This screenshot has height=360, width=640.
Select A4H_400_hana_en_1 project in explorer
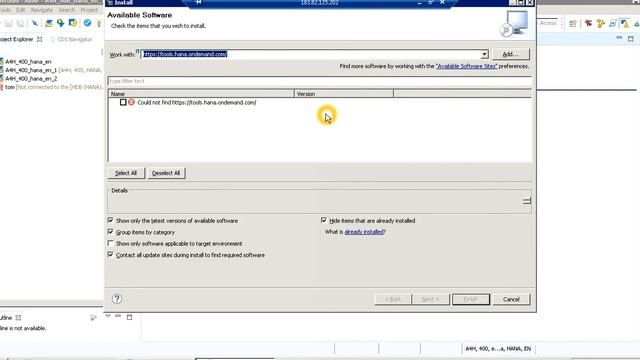click(31, 70)
